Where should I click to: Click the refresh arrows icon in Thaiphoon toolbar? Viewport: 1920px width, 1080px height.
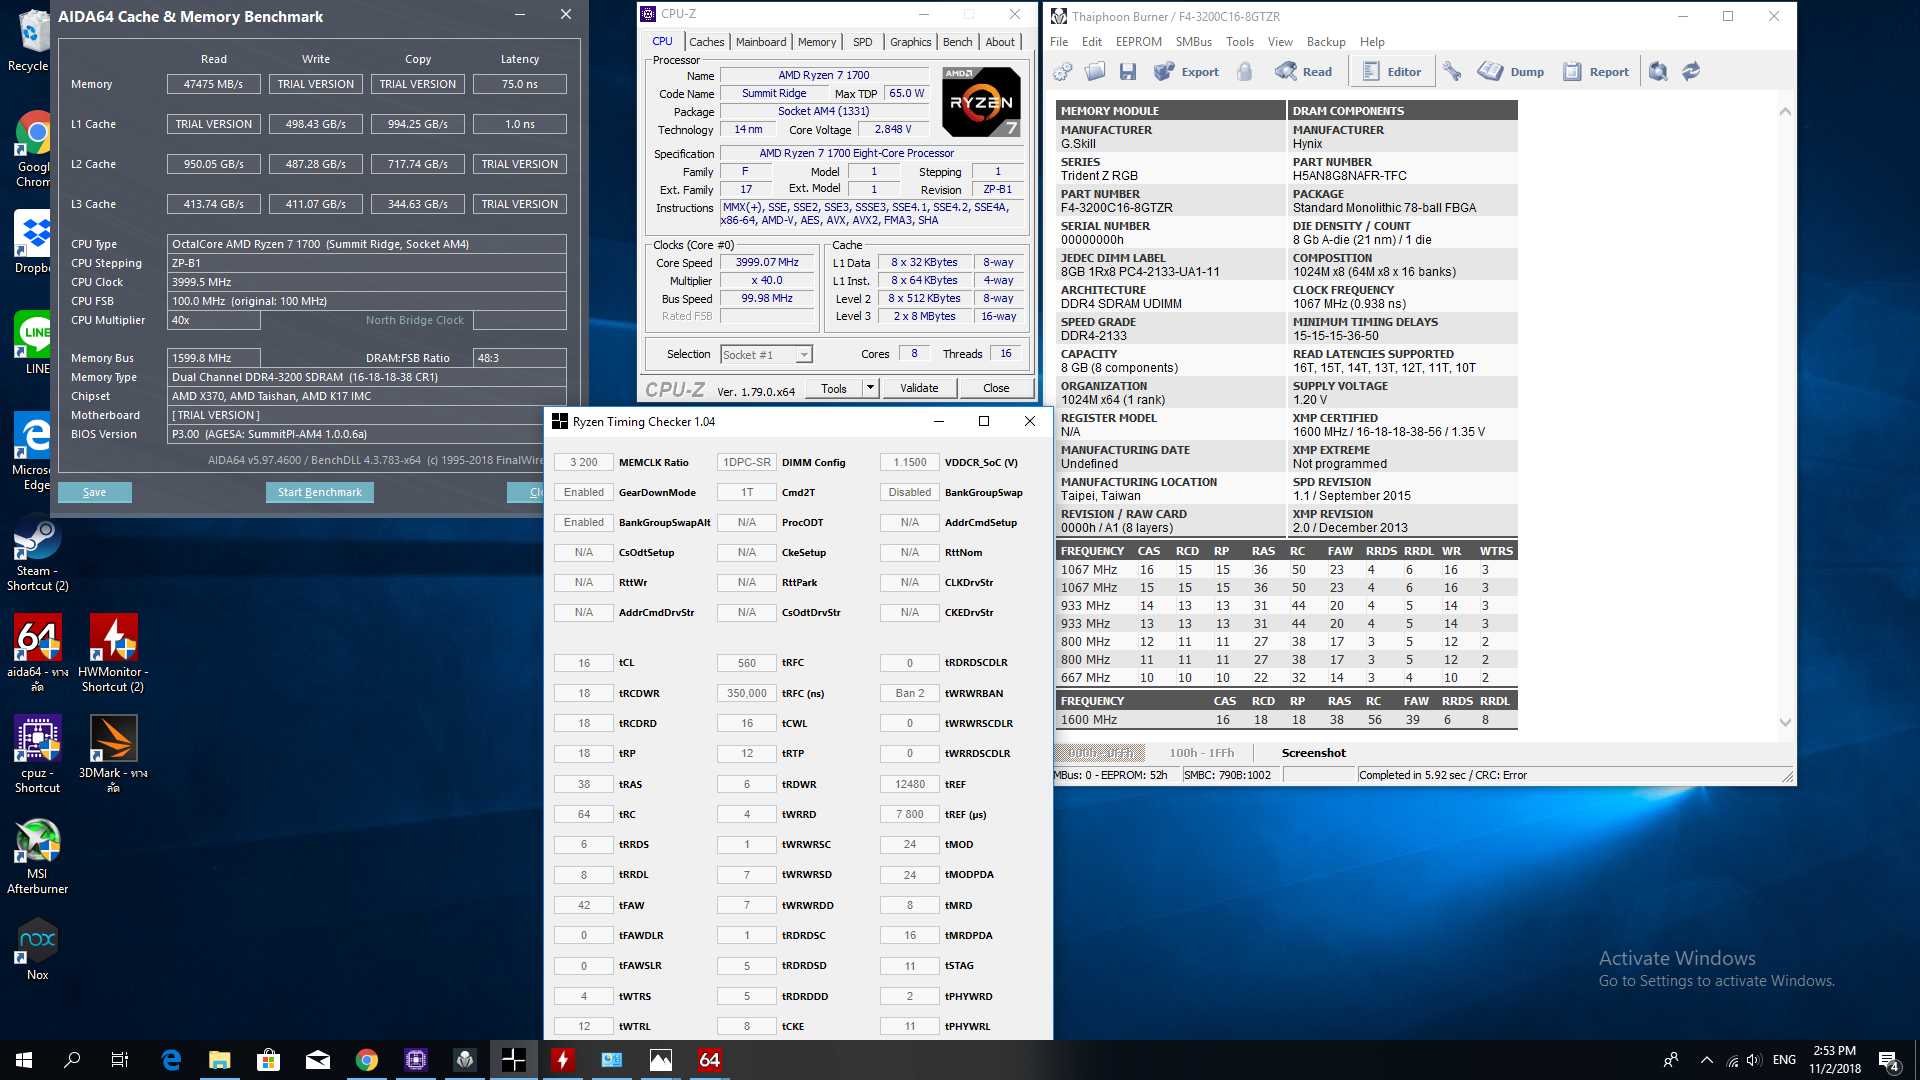coord(1691,72)
